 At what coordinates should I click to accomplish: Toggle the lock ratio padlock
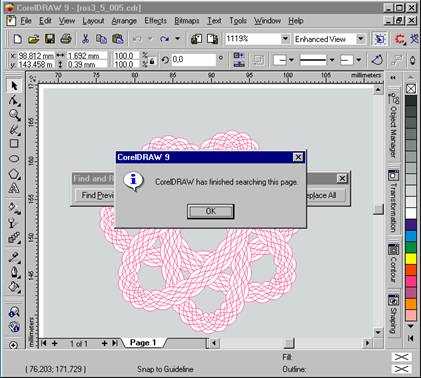click(152, 62)
